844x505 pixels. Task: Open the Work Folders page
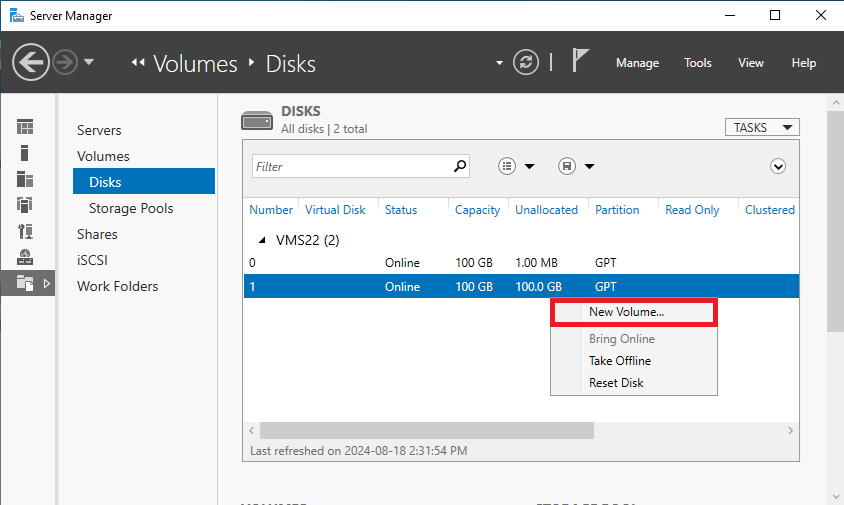point(117,286)
